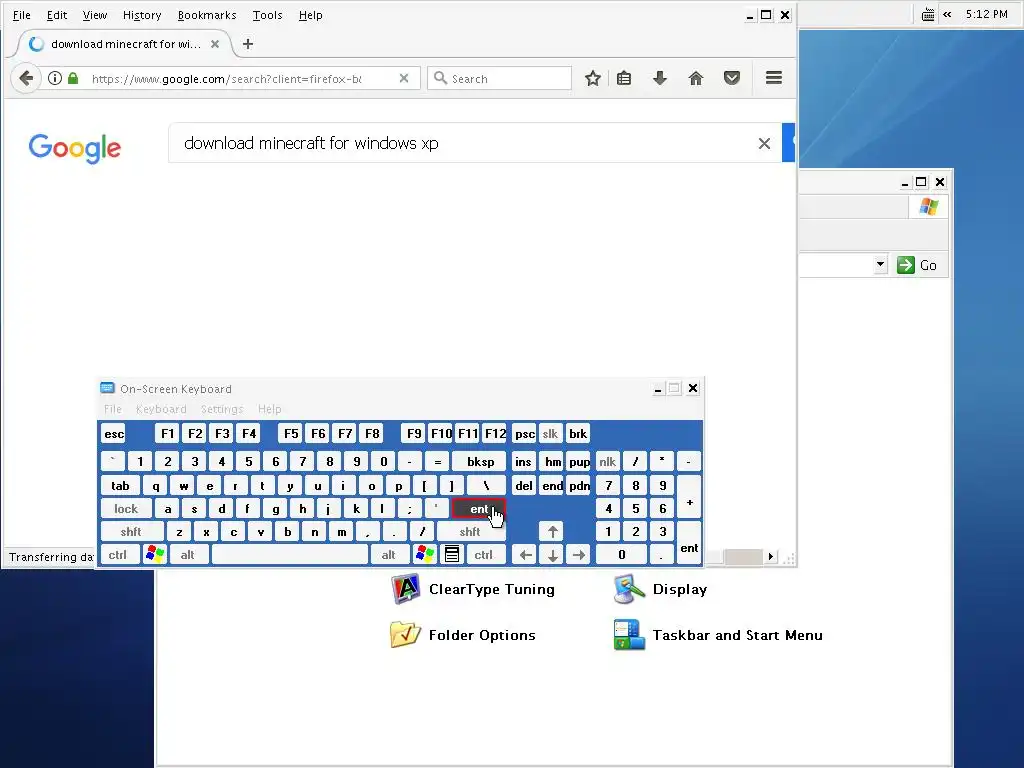1024x768 pixels.
Task: Bookmark this page with the star icon
Action: click(592, 78)
